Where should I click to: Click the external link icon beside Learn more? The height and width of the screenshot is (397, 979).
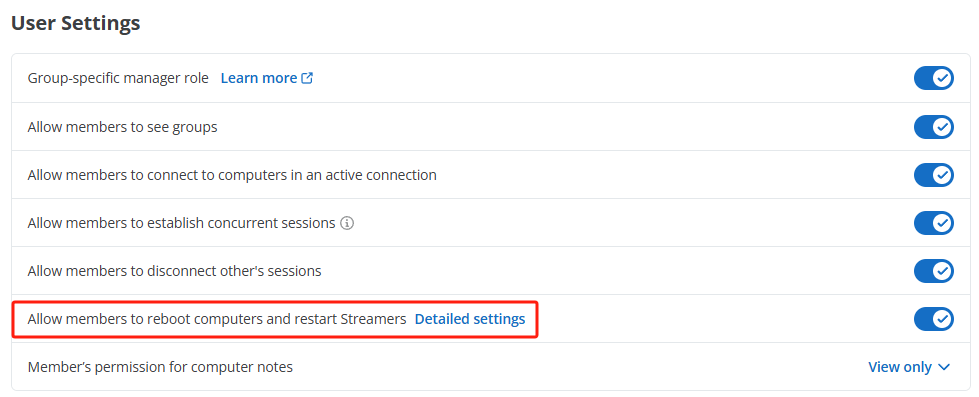(x=307, y=78)
